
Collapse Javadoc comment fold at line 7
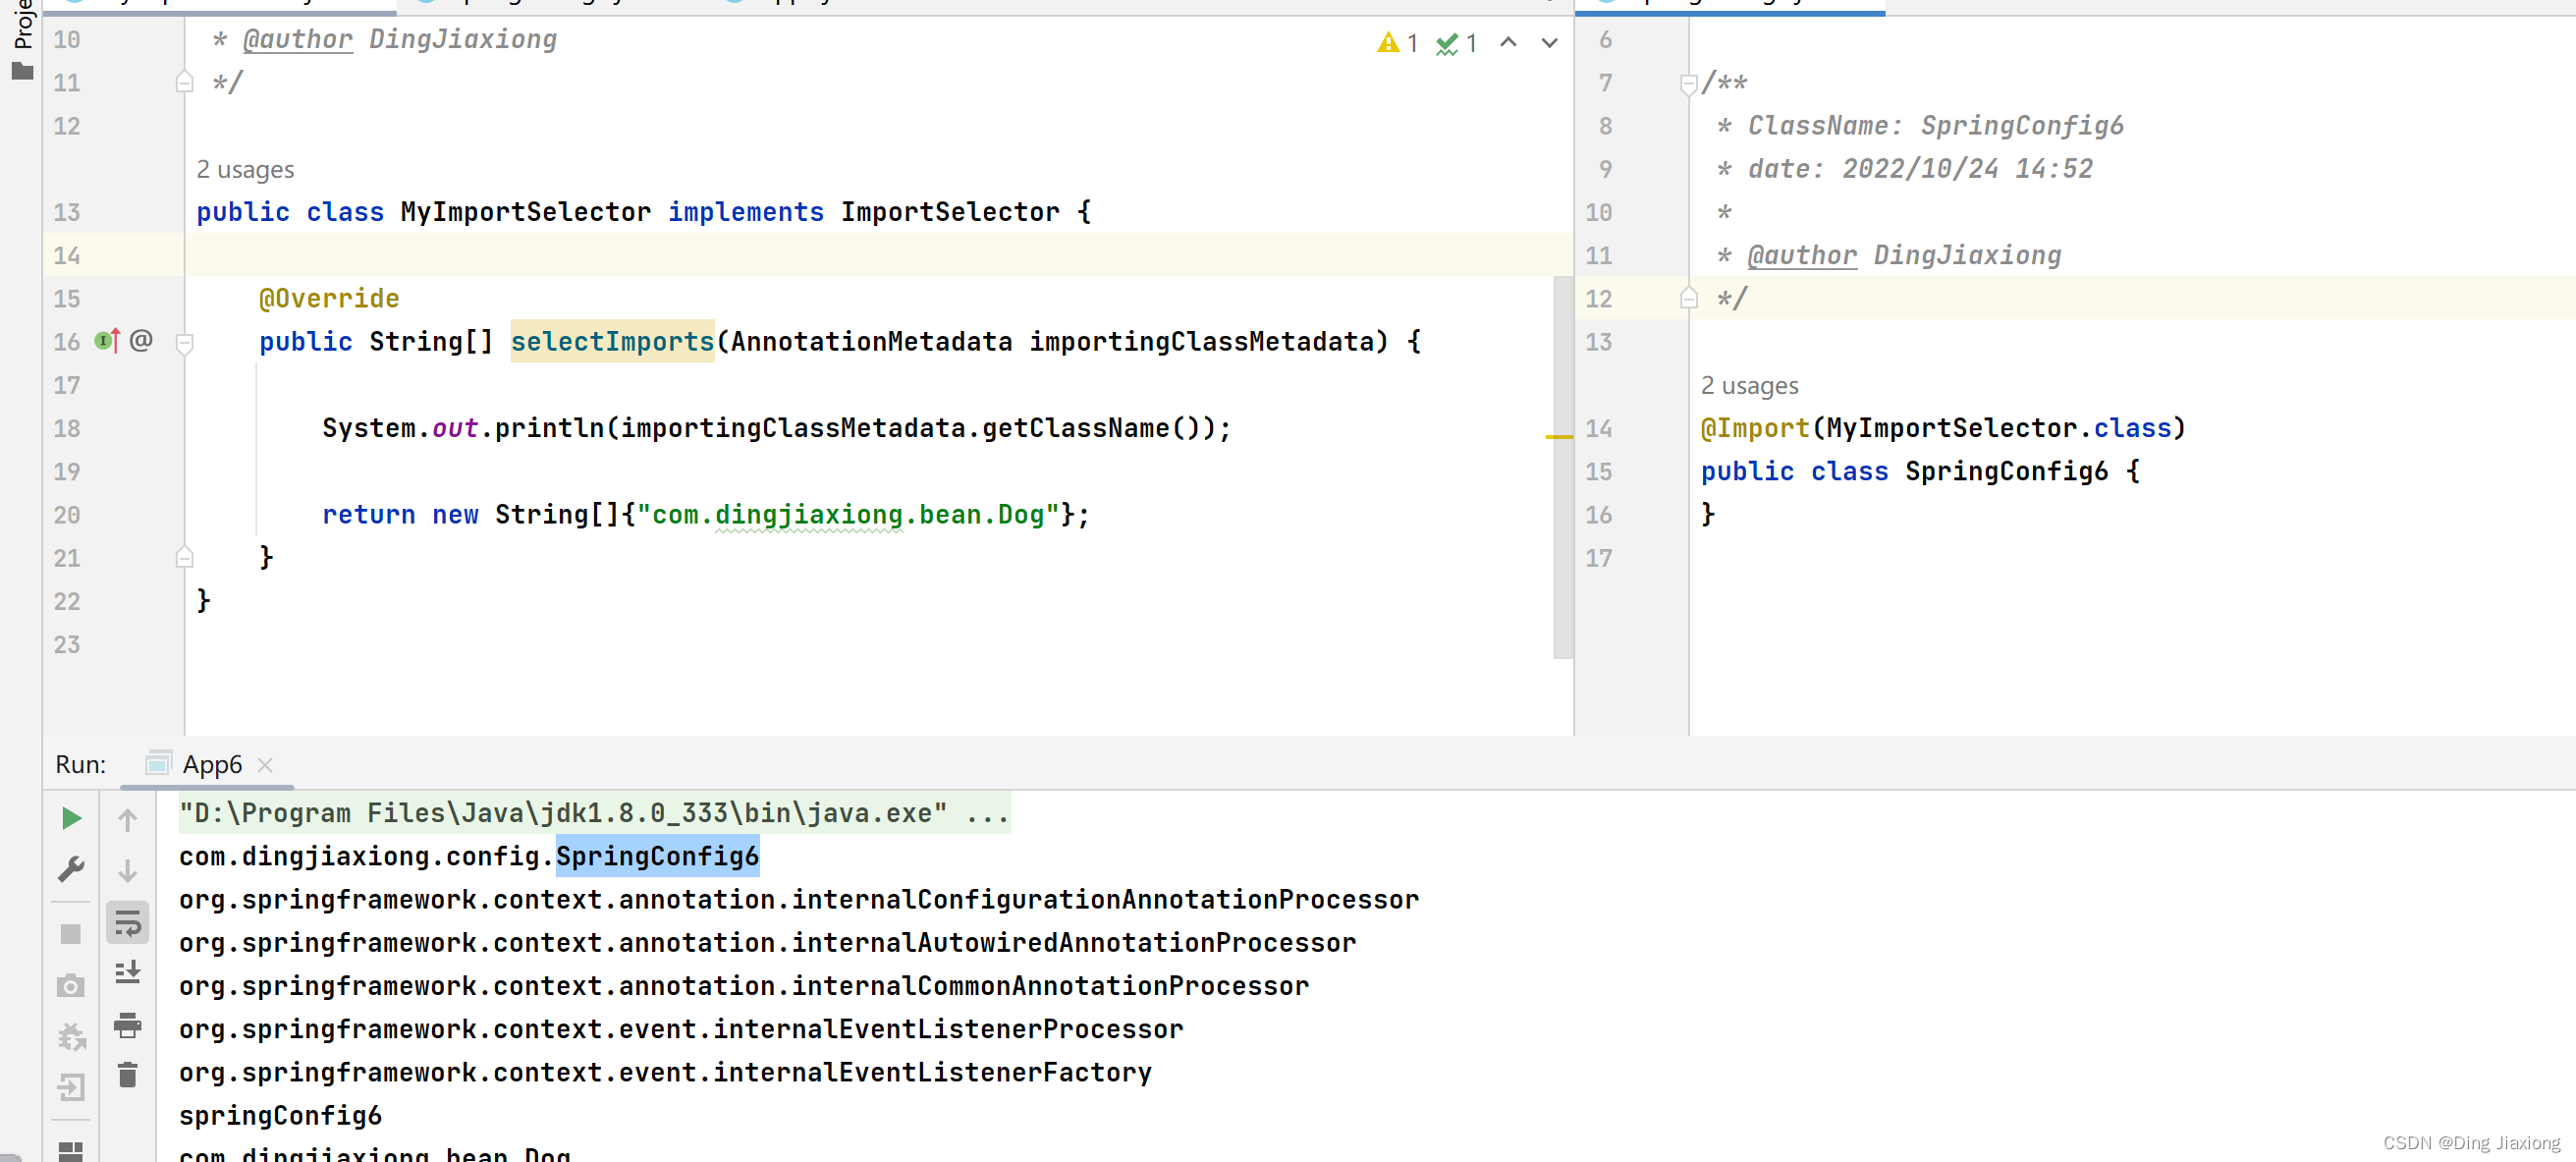(1689, 84)
